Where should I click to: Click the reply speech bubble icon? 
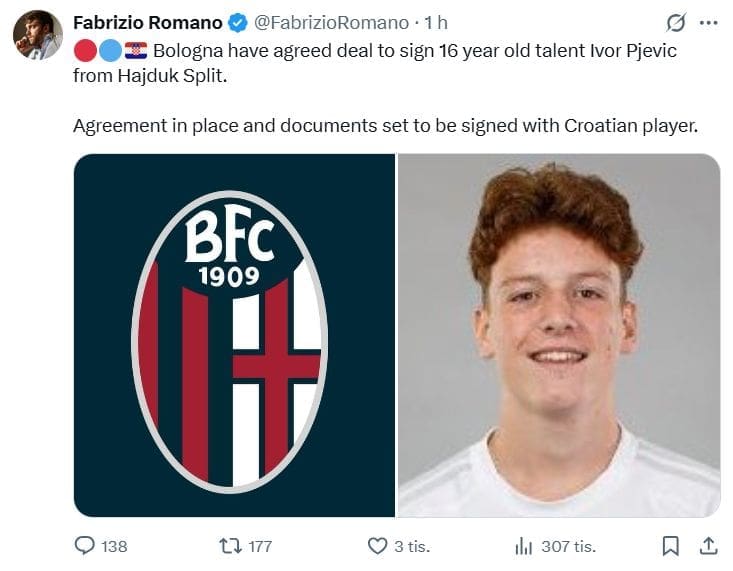pyautogui.click(x=85, y=546)
